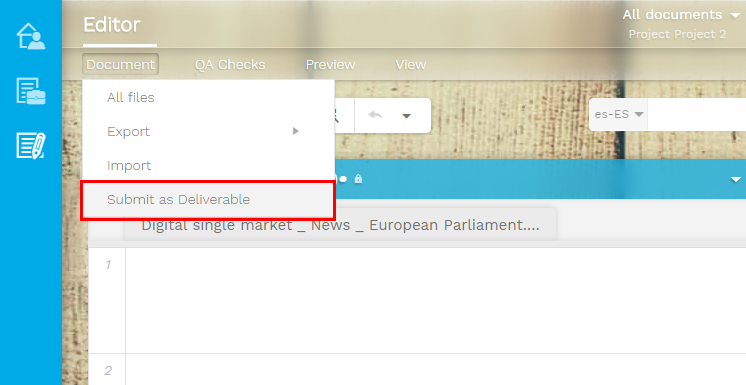Click the lock icon in blue bar
Screen dimensions: 746x385
click(358, 179)
